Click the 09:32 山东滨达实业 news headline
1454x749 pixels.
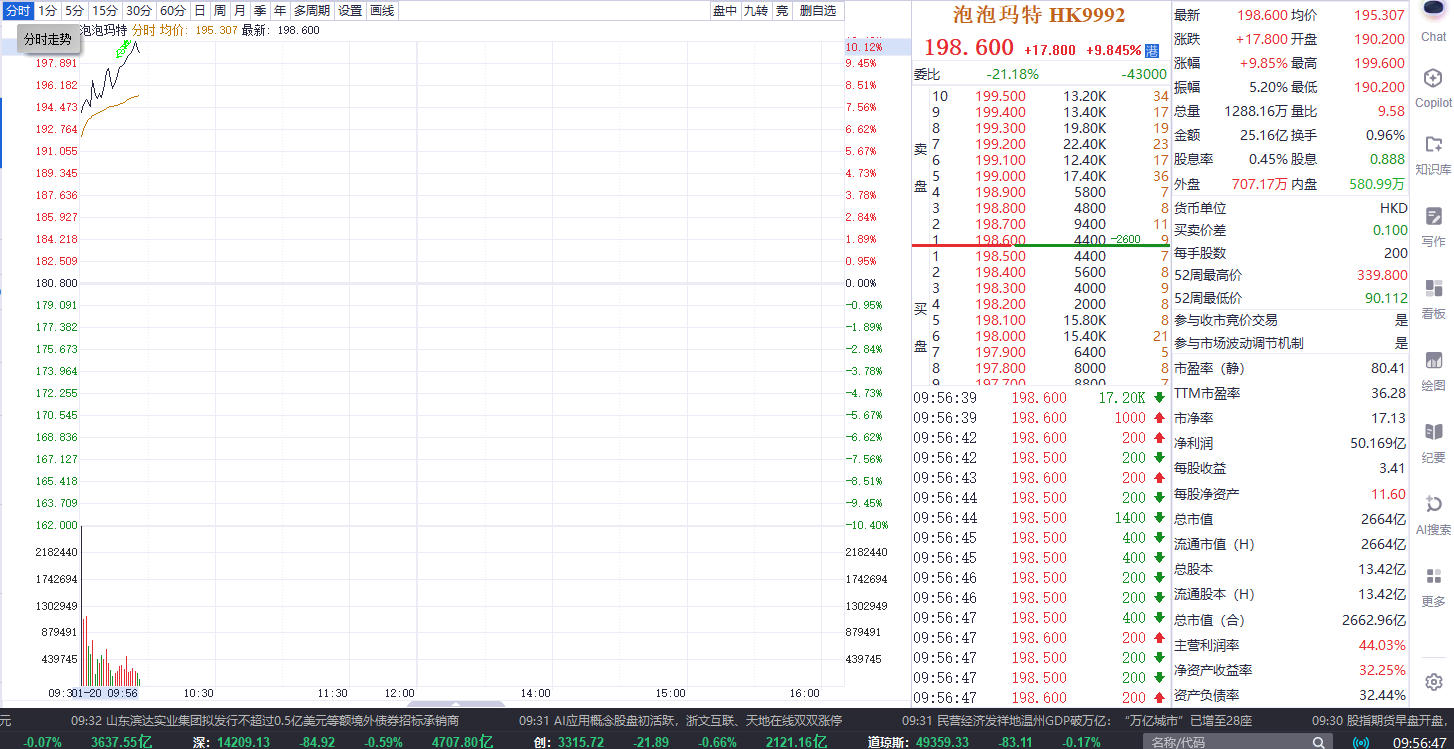264,720
